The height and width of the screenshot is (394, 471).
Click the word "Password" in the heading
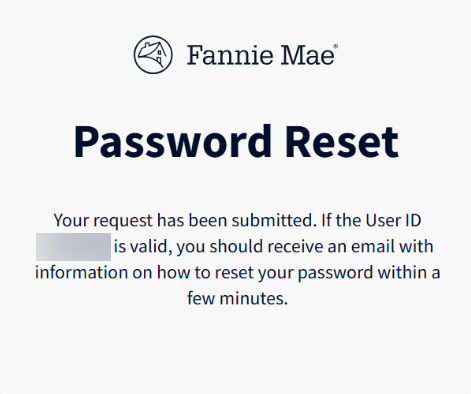coord(173,141)
